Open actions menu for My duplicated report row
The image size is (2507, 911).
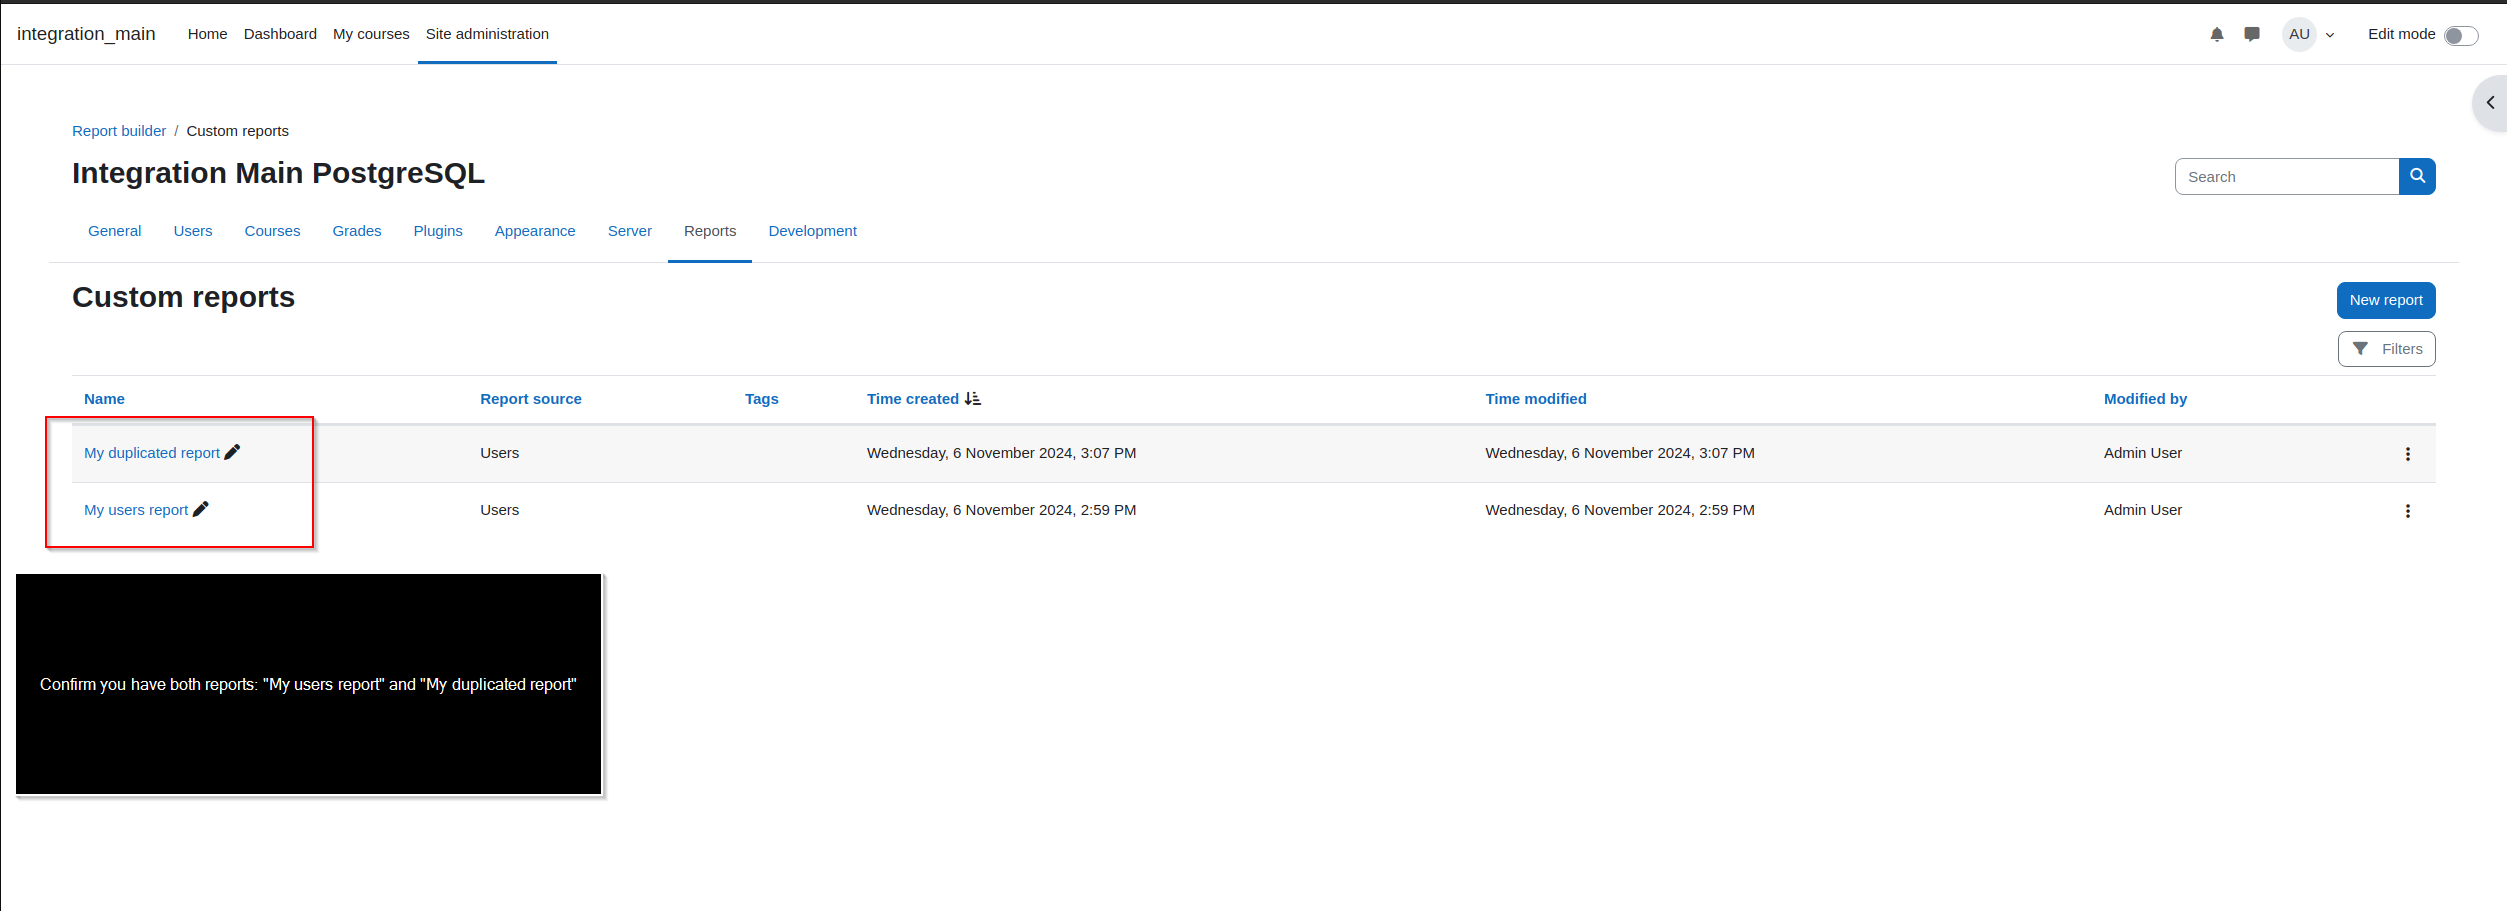(x=2408, y=454)
